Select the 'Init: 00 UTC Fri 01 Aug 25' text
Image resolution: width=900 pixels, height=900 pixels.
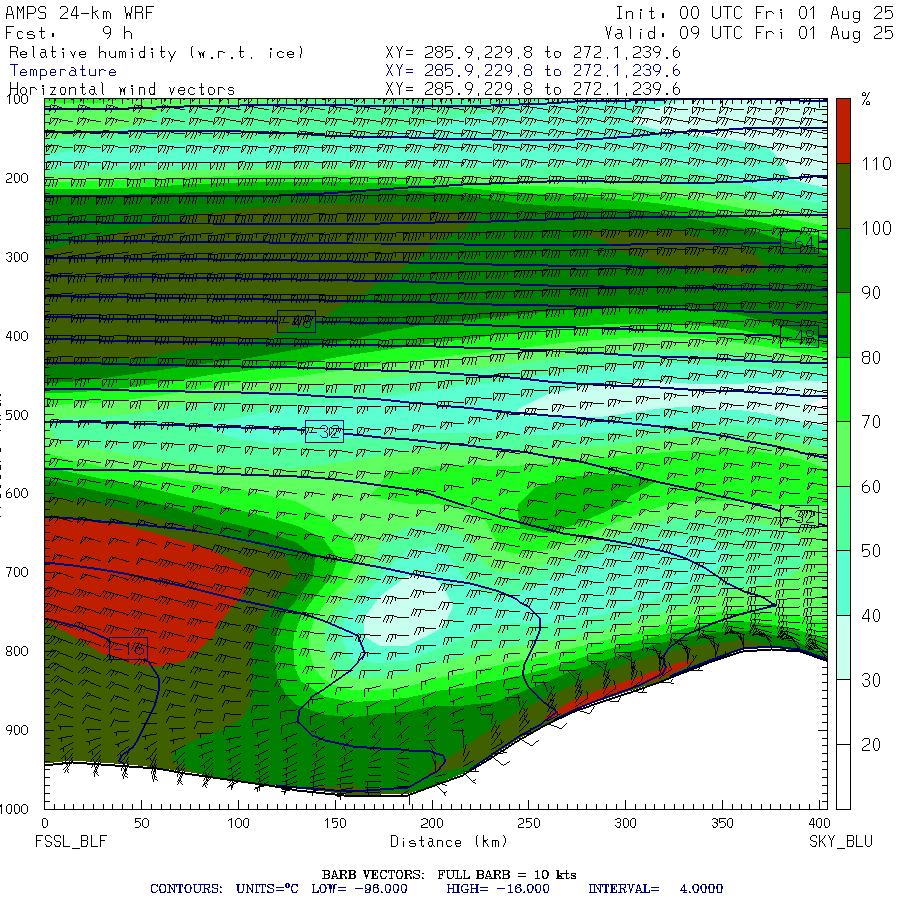click(x=754, y=13)
